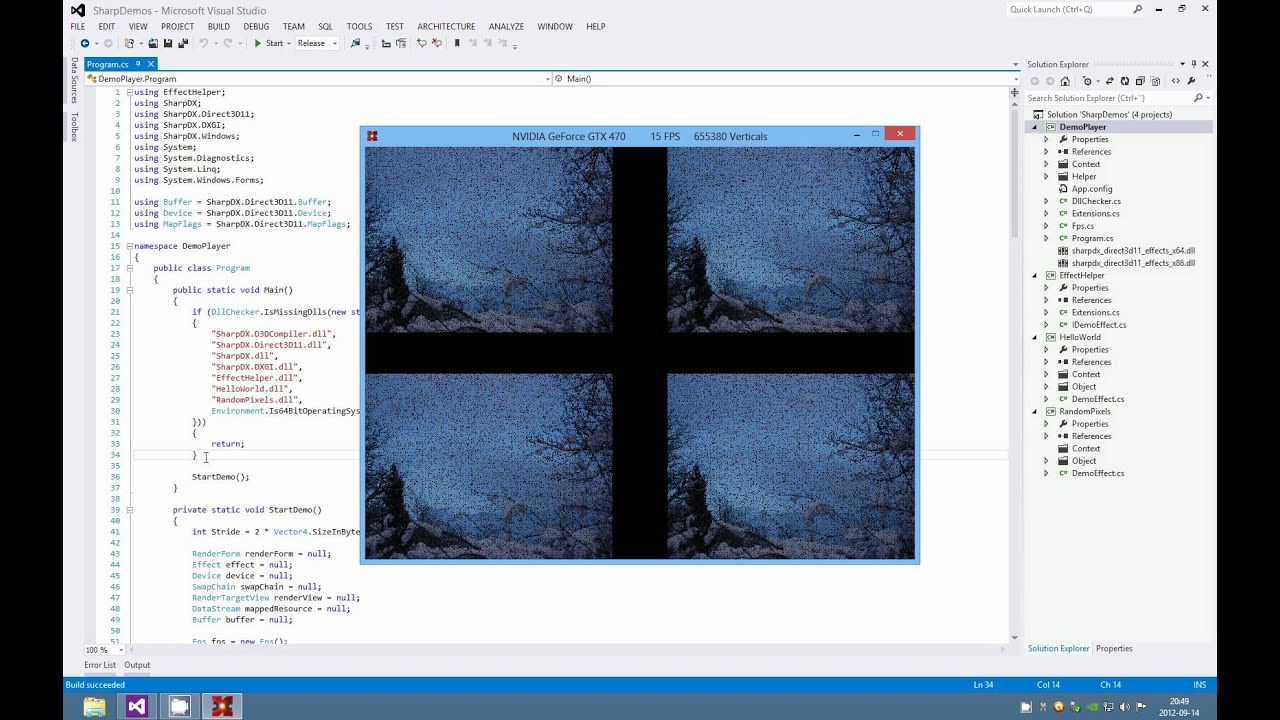Collapse the DemoPlayer namespace outlining region

pos(129,246)
